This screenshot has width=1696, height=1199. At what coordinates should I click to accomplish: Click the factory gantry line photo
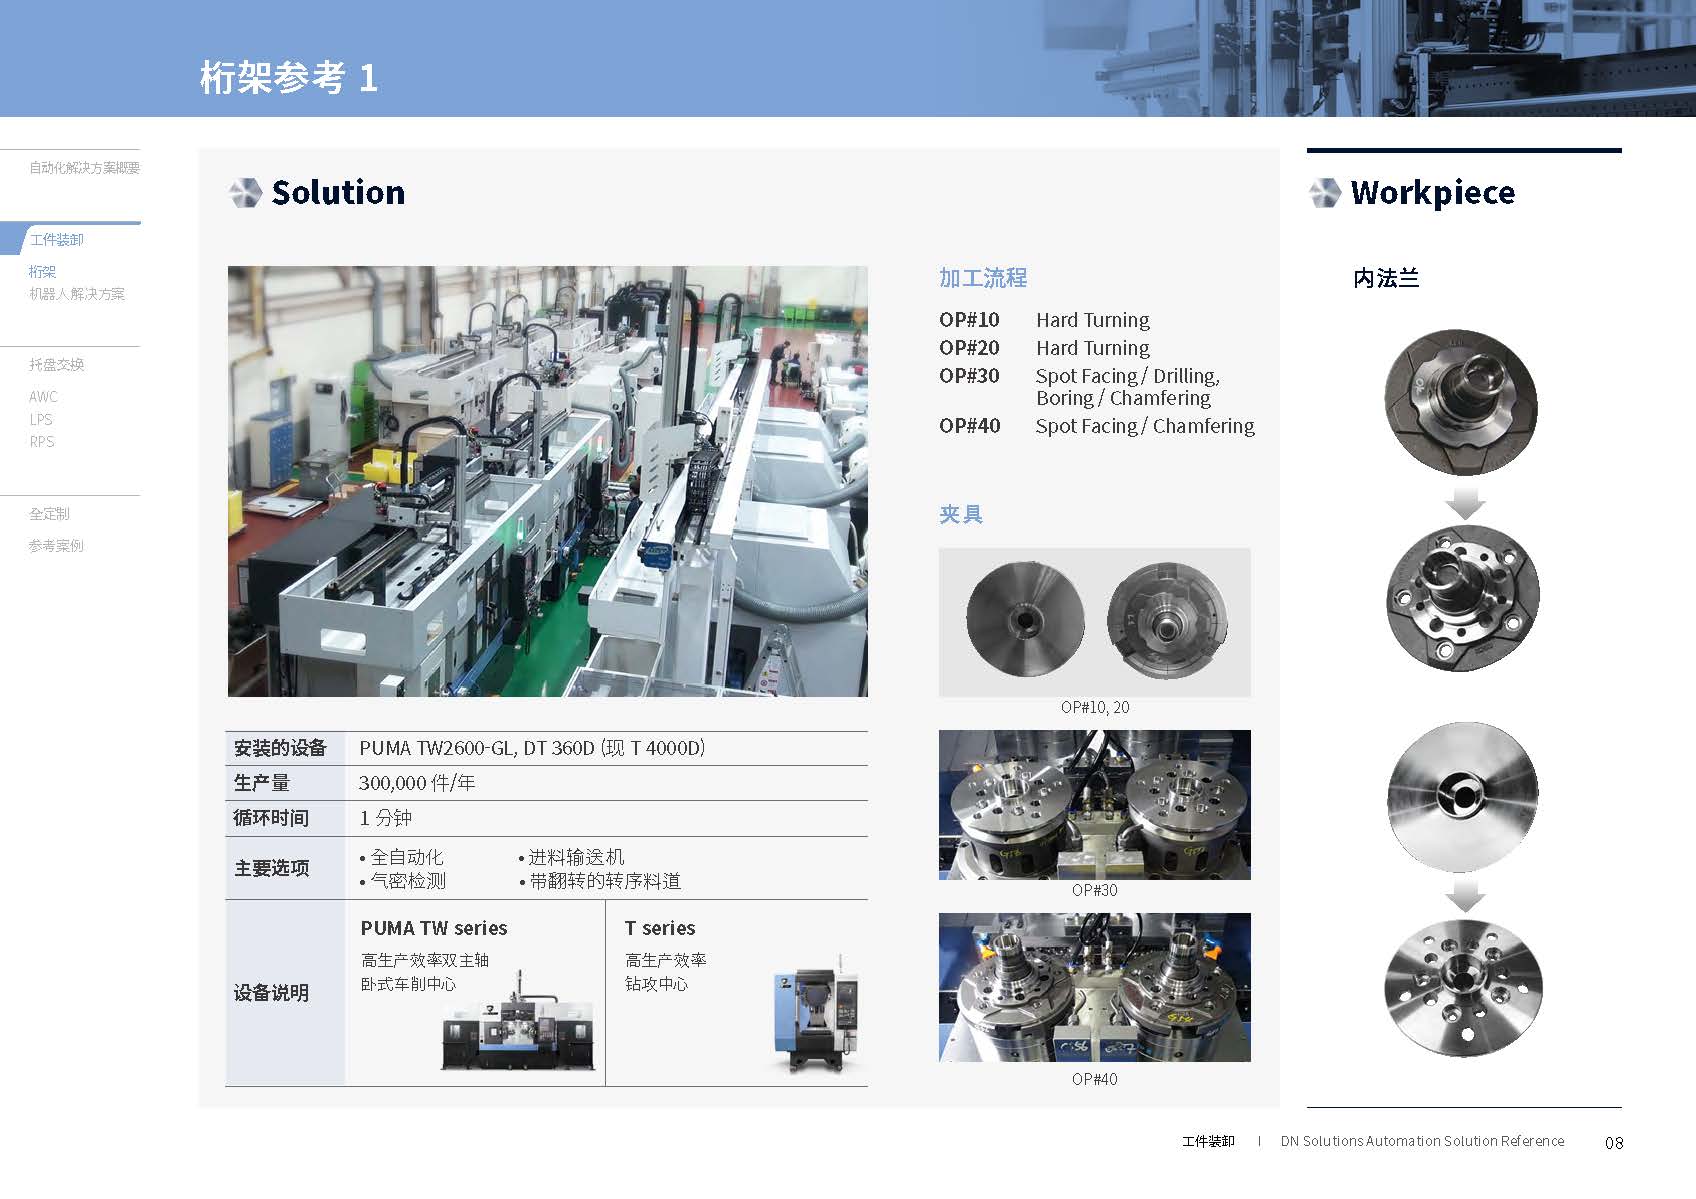(x=547, y=481)
